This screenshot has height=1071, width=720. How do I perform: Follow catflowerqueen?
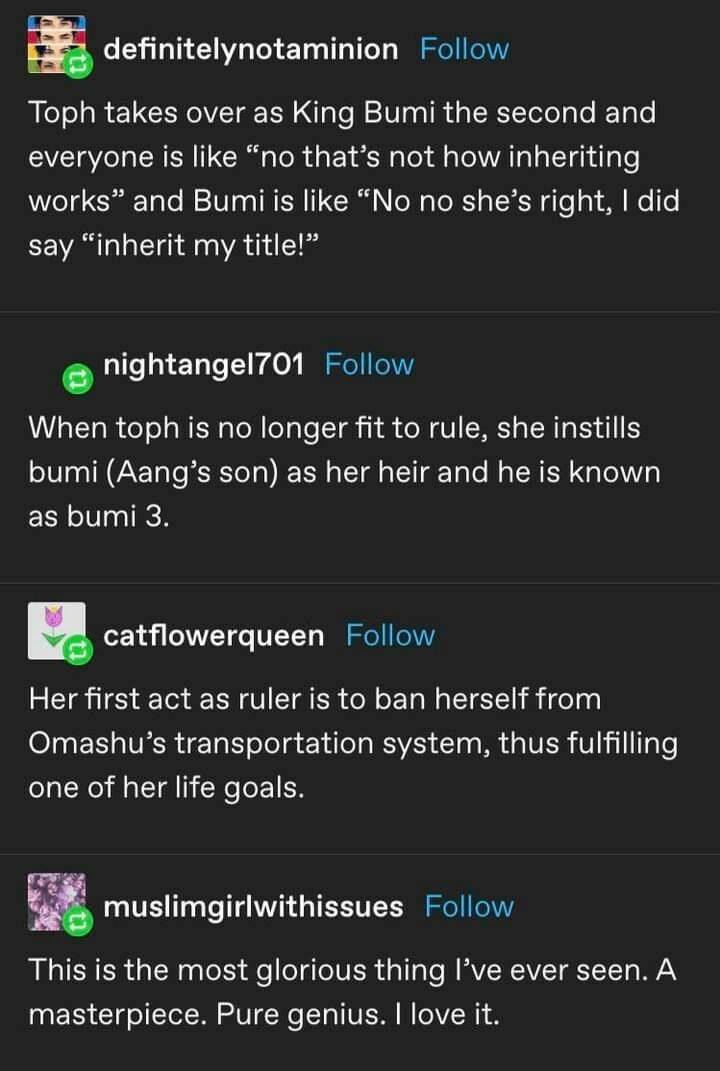click(390, 635)
